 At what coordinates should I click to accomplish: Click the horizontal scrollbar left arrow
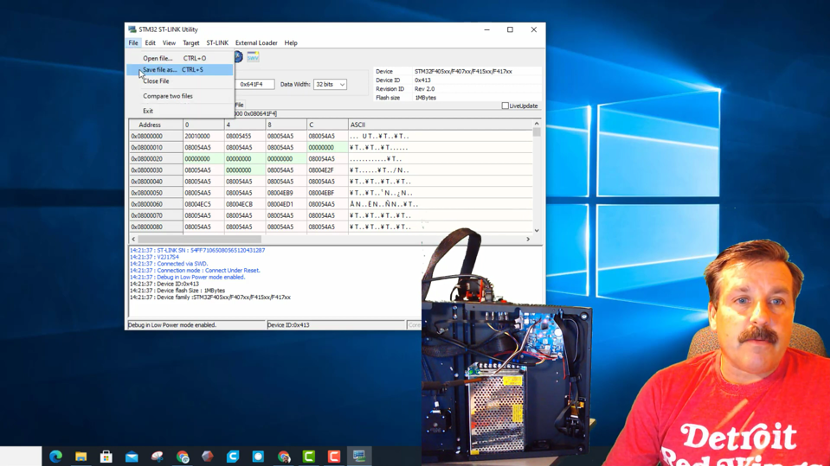click(133, 239)
